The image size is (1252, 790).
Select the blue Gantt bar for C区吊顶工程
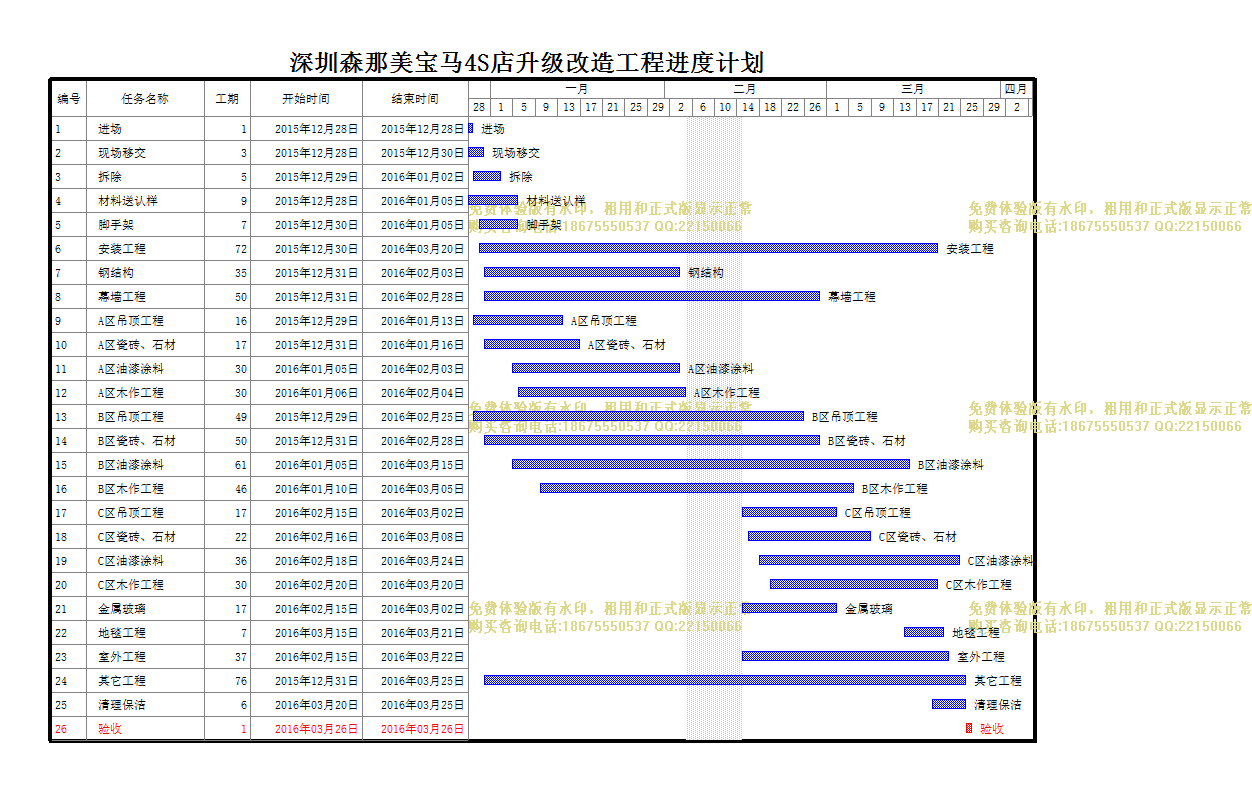[x=789, y=512]
